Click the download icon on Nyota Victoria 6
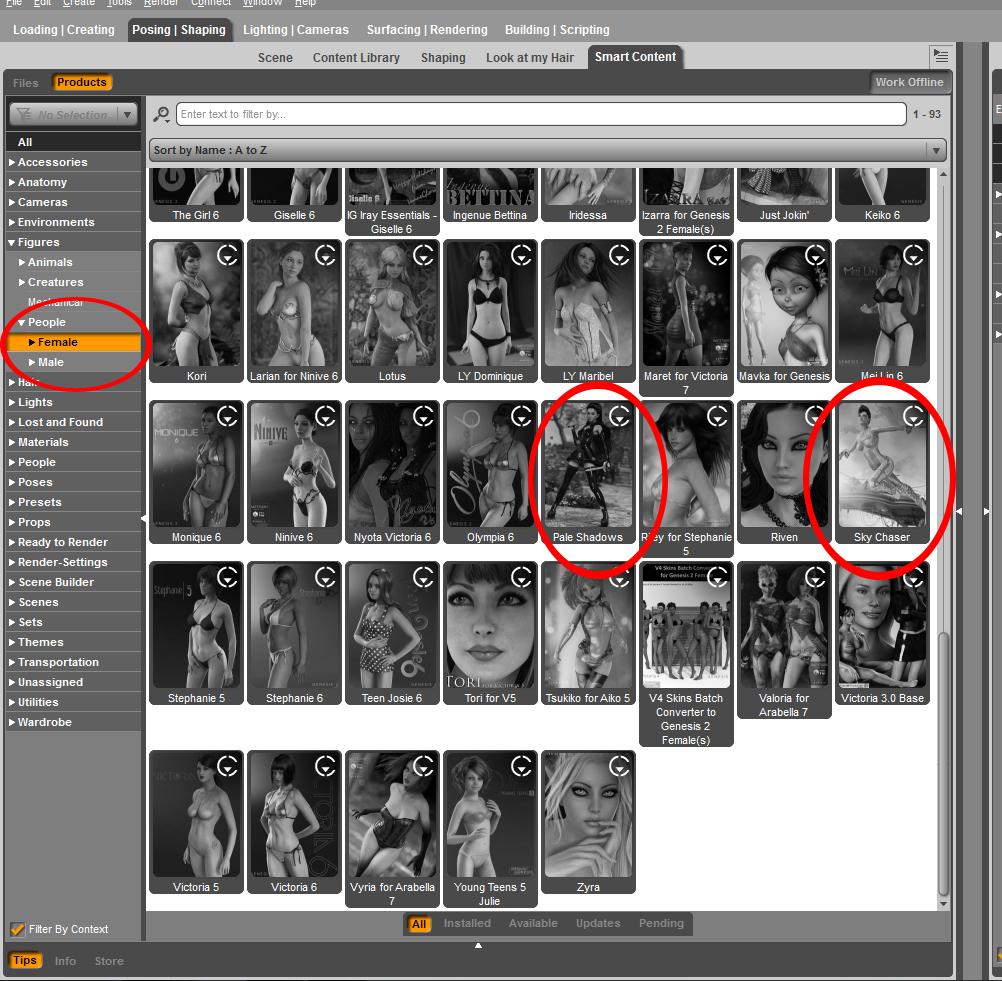Image resolution: width=1002 pixels, height=981 pixels. (x=424, y=417)
